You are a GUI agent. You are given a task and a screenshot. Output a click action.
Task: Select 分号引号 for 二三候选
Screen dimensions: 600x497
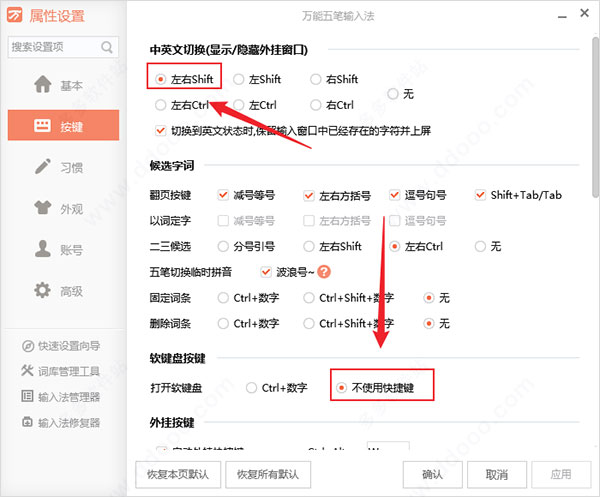point(223,246)
